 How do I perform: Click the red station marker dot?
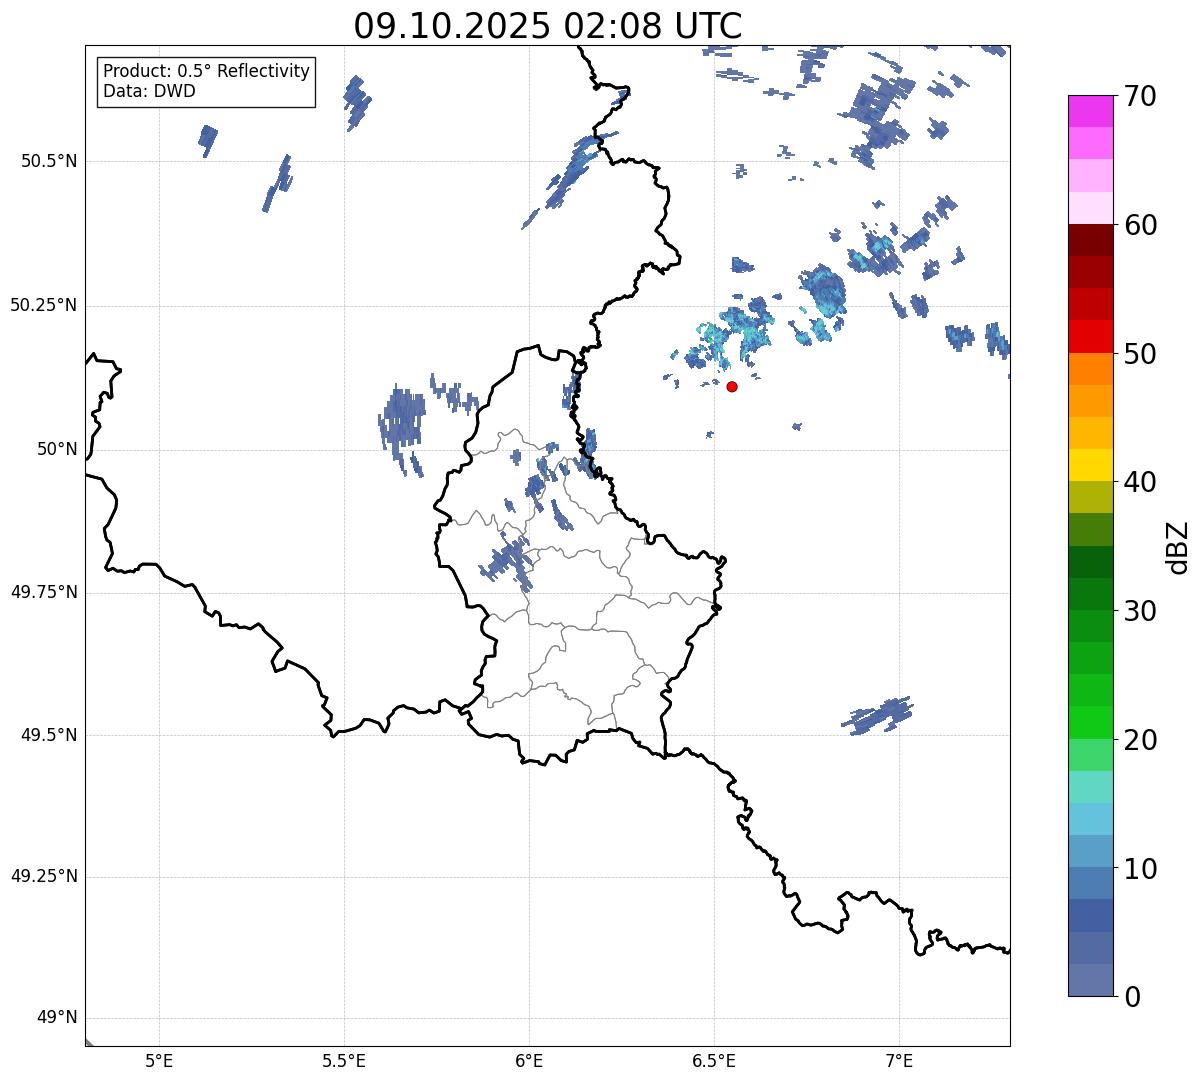pos(732,386)
